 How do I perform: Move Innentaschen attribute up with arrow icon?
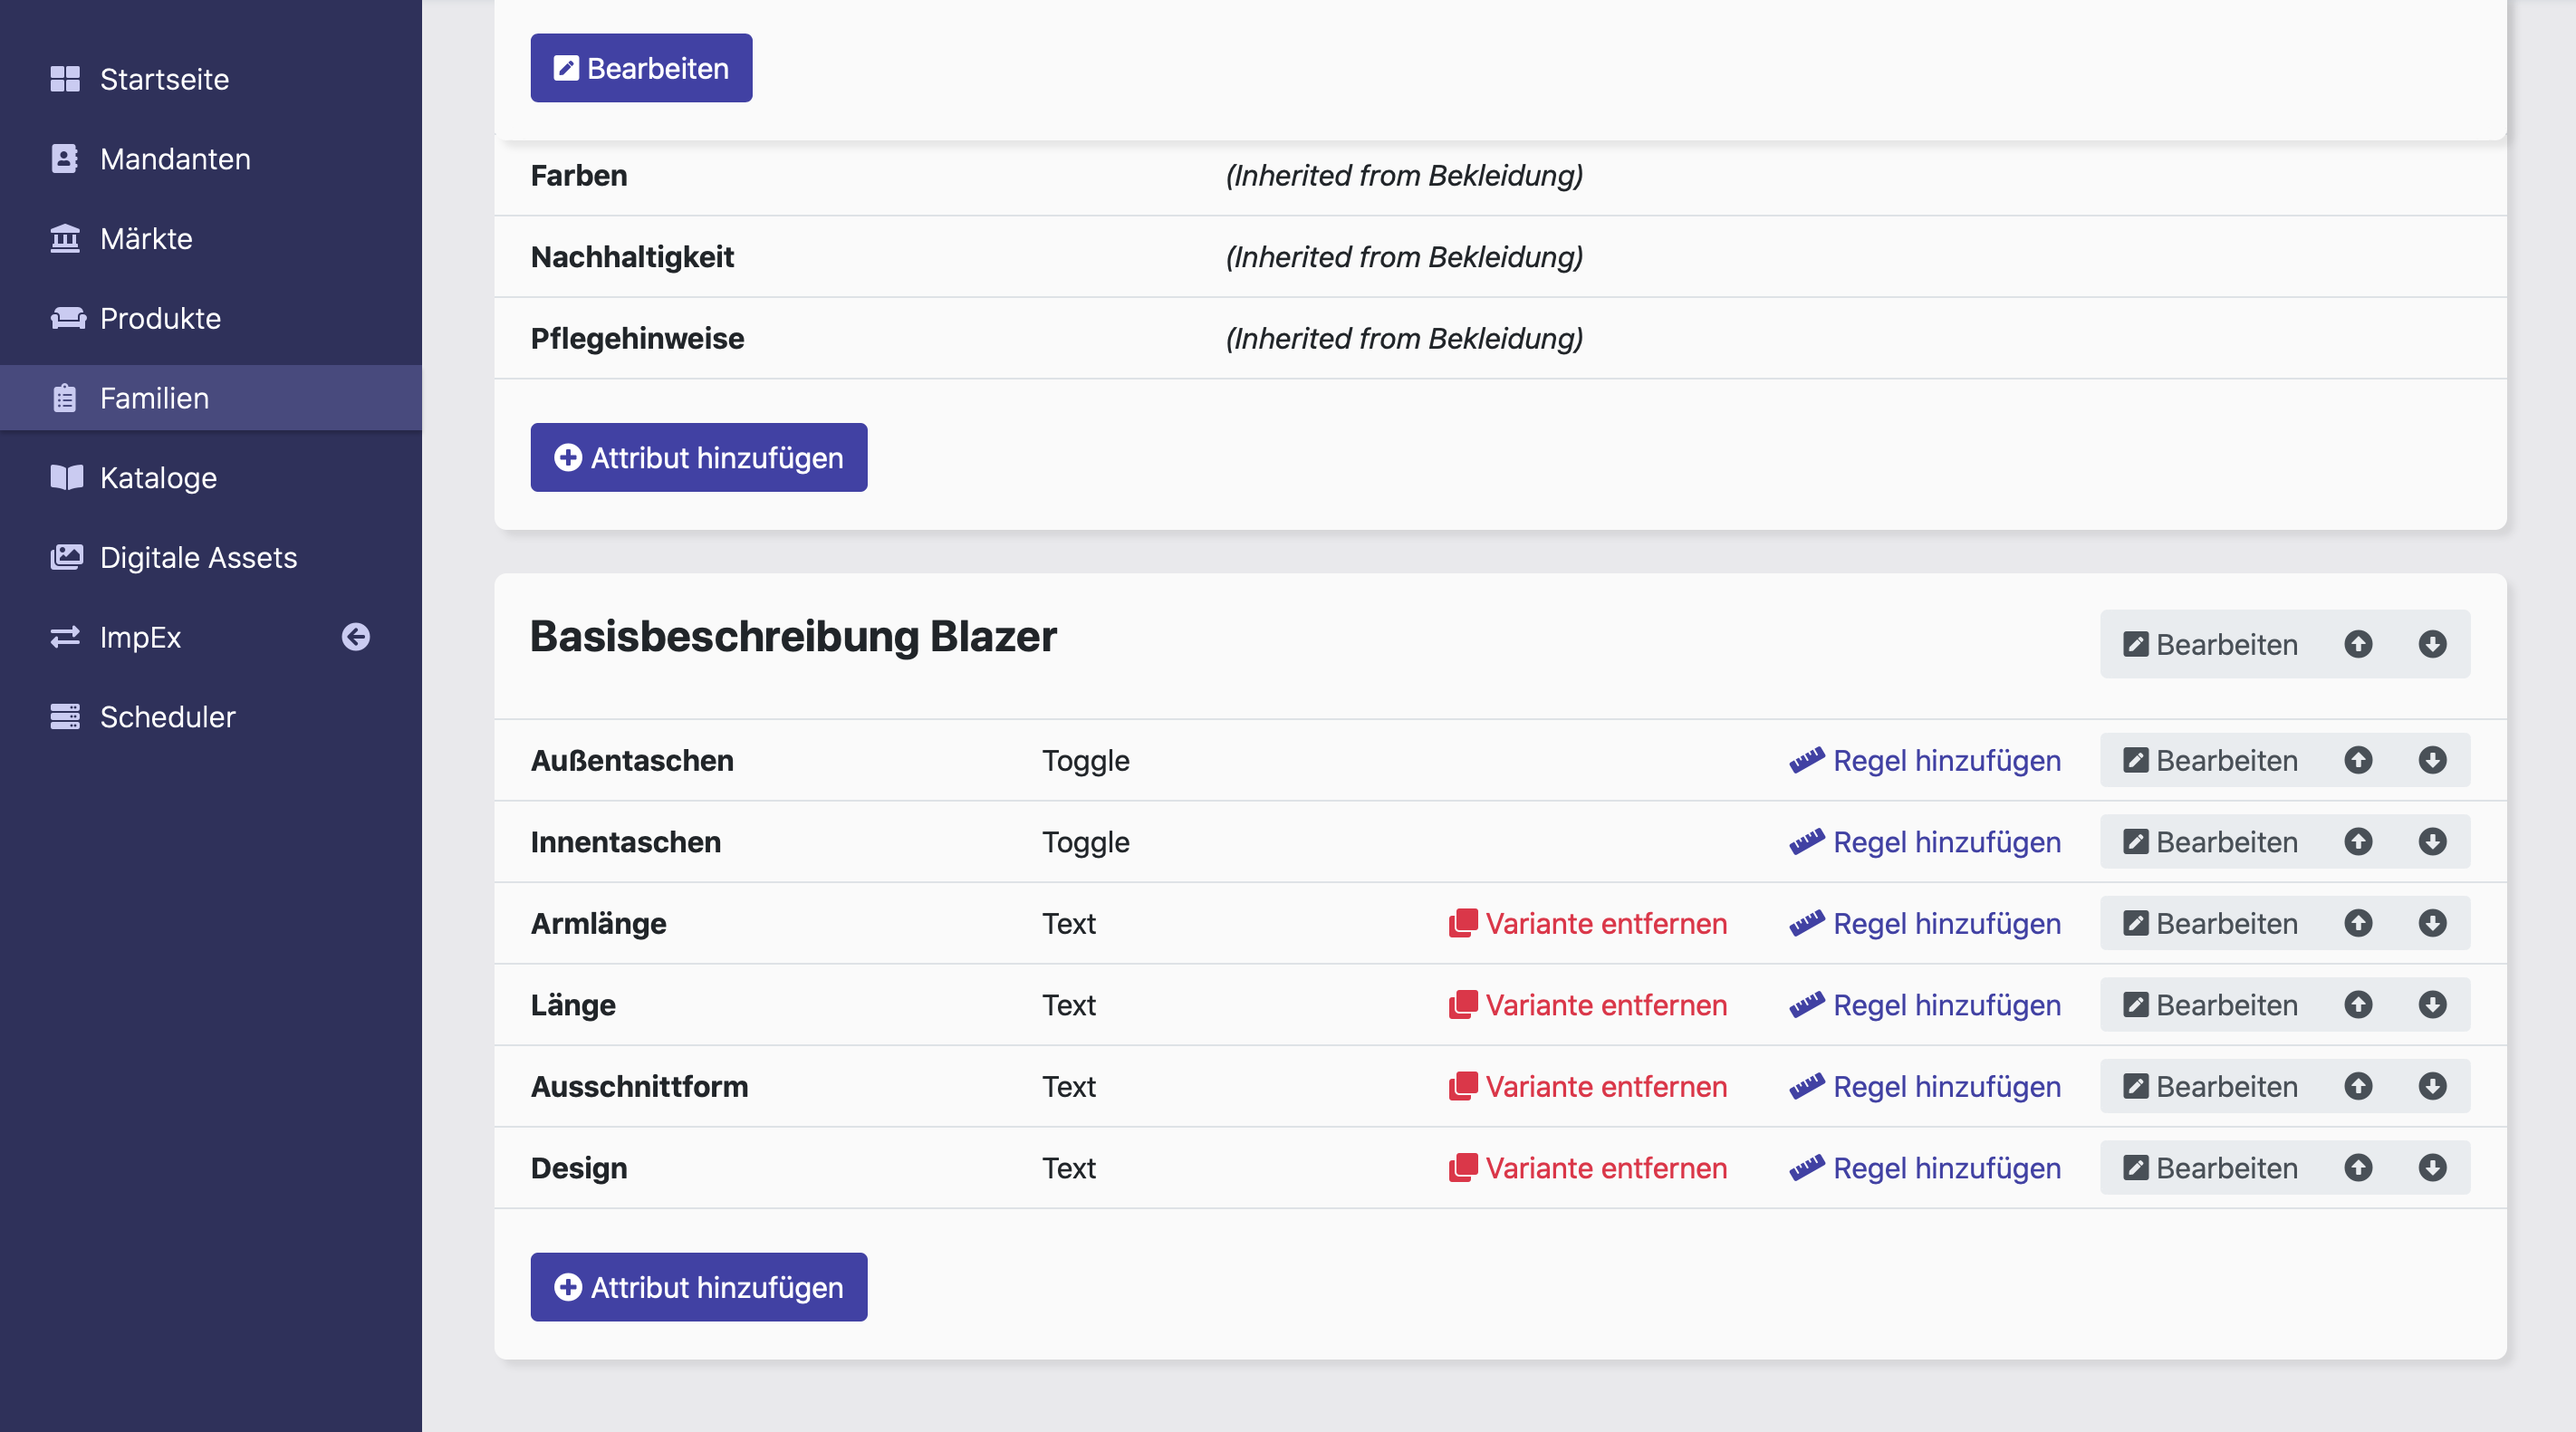pos(2358,842)
